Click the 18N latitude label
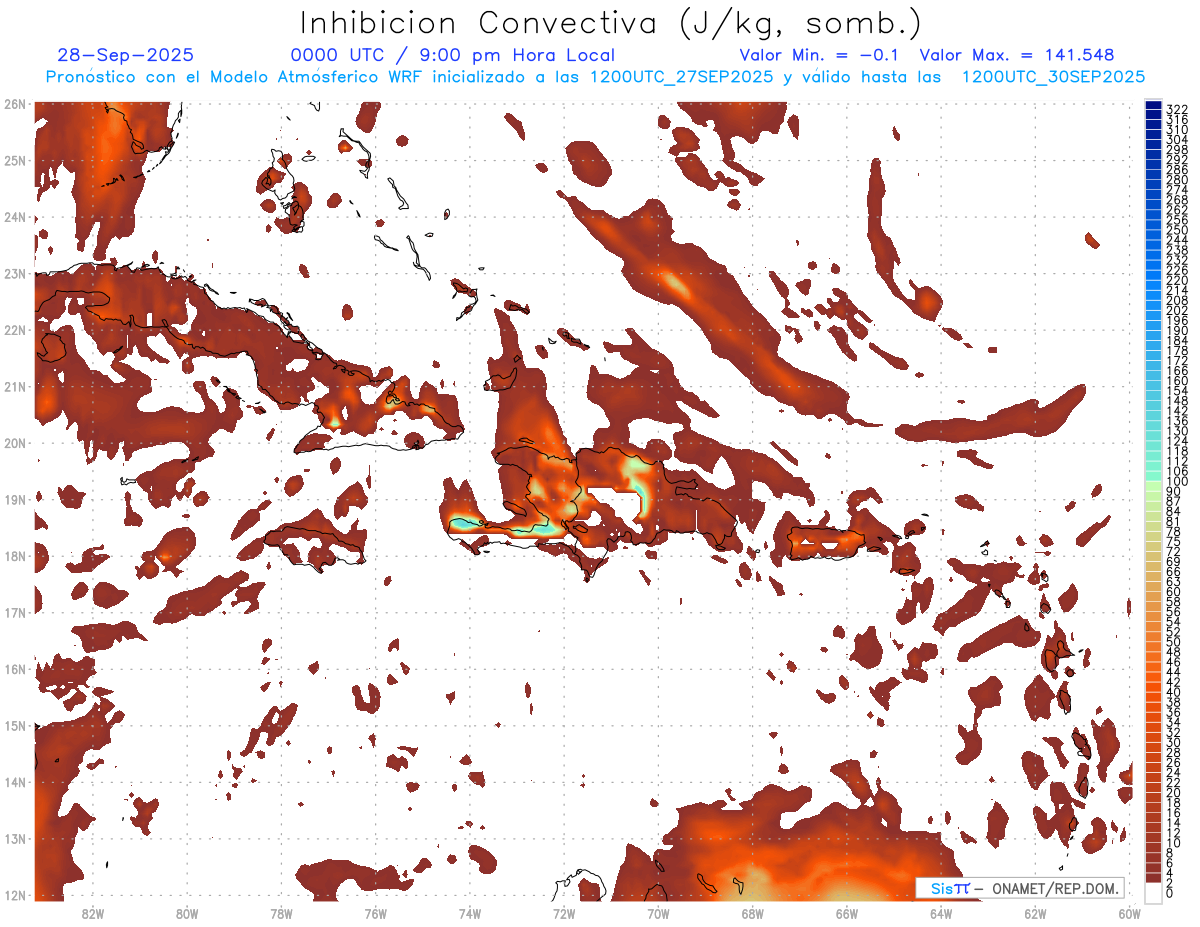The height and width of the screenshot is (927, 1200). [x=14, y=556]
